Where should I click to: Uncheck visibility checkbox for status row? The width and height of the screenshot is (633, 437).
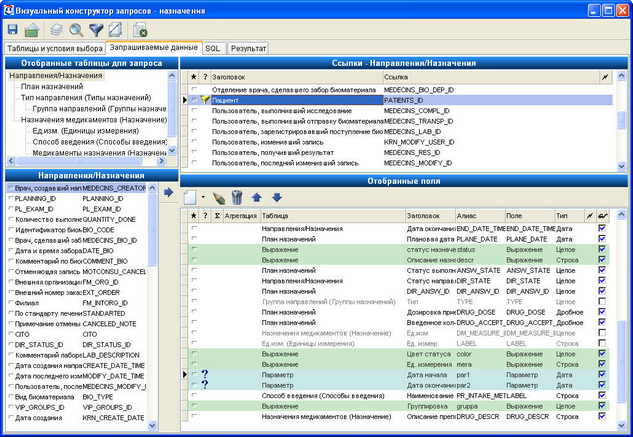pyautogui.click(x=602, y=249)
